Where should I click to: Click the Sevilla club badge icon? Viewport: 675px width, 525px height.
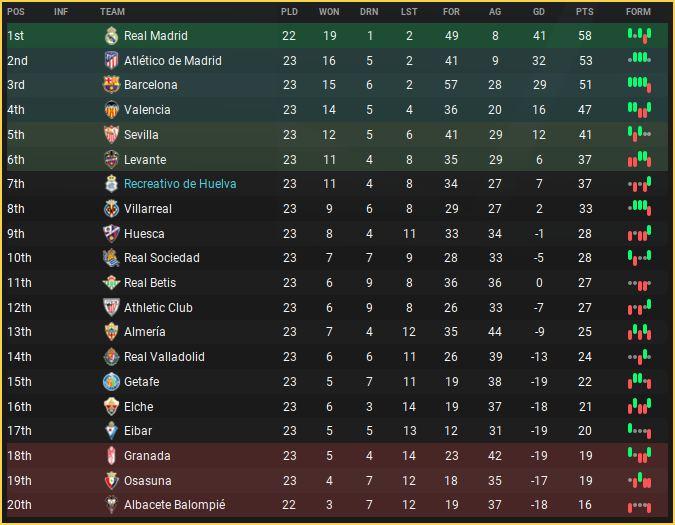[x=111, y=135]
